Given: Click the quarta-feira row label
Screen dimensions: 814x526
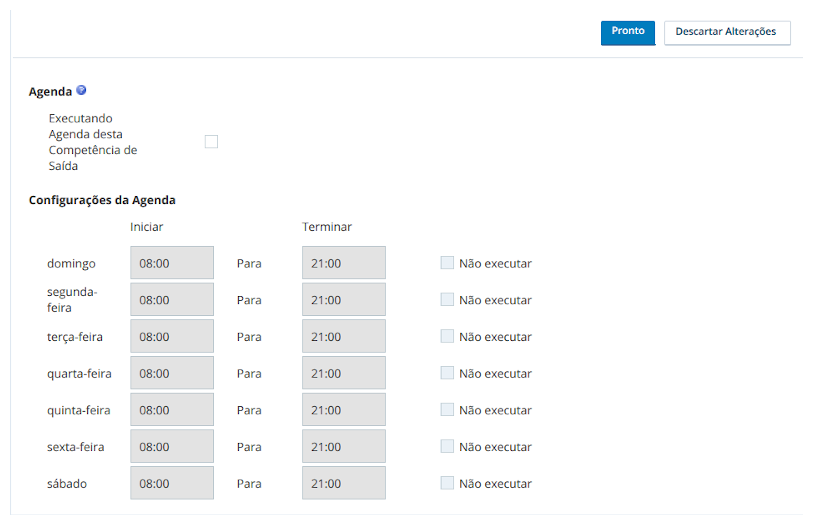Looking at the screenshot, I should pyautogui.click(x=79, y=374).
